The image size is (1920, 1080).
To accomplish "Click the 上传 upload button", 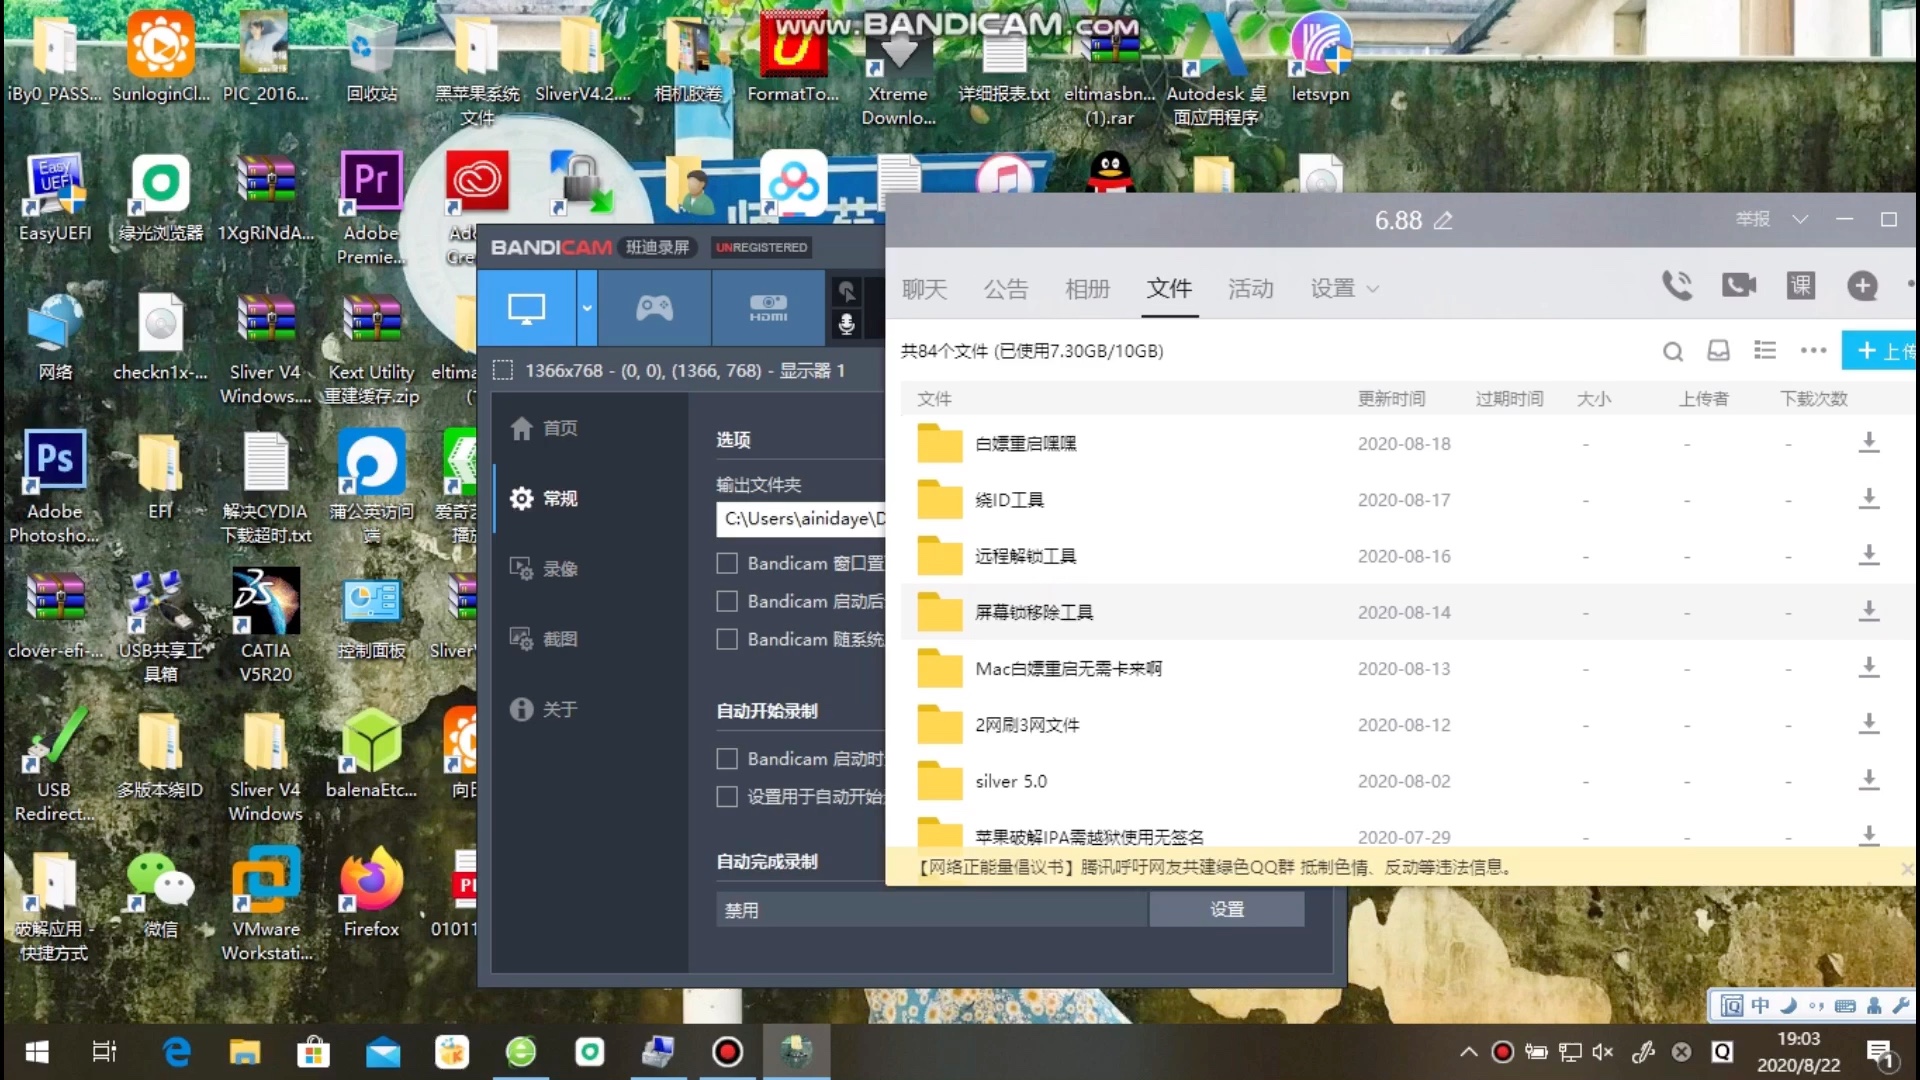I will tap(1880, 351).
